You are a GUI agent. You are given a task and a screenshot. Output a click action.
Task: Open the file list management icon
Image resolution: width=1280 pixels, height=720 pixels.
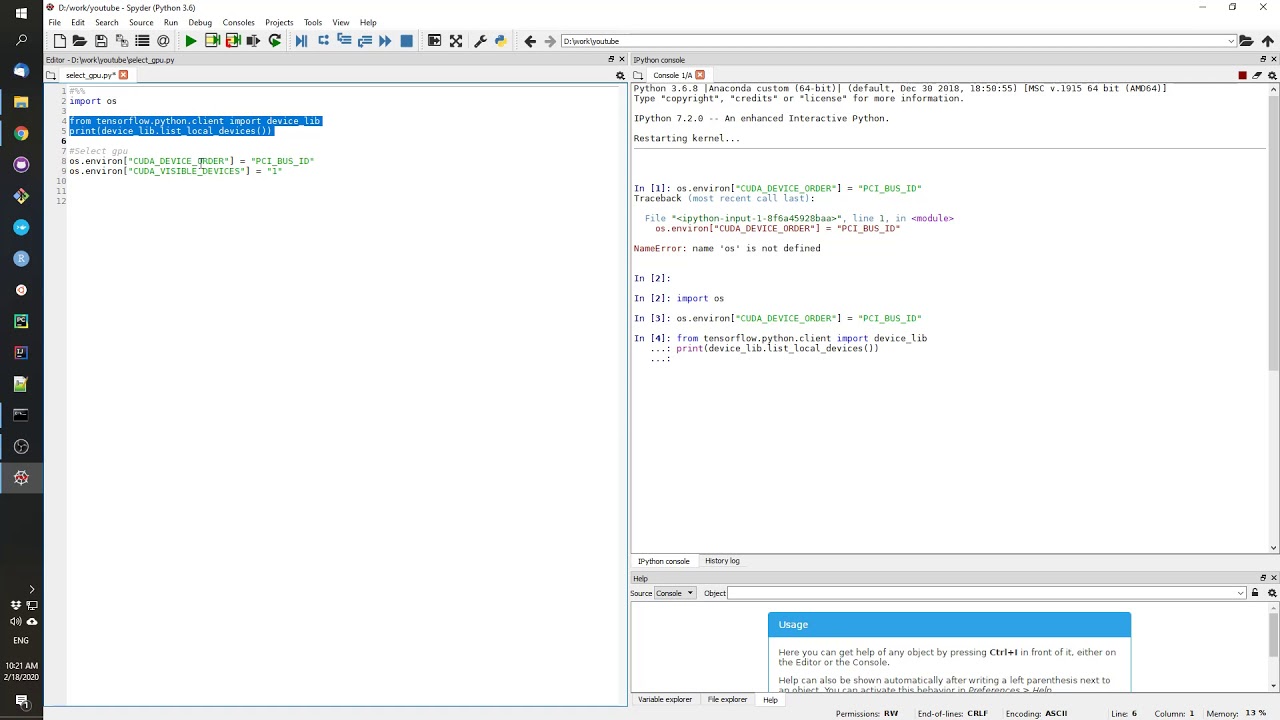tap(142, 41)
